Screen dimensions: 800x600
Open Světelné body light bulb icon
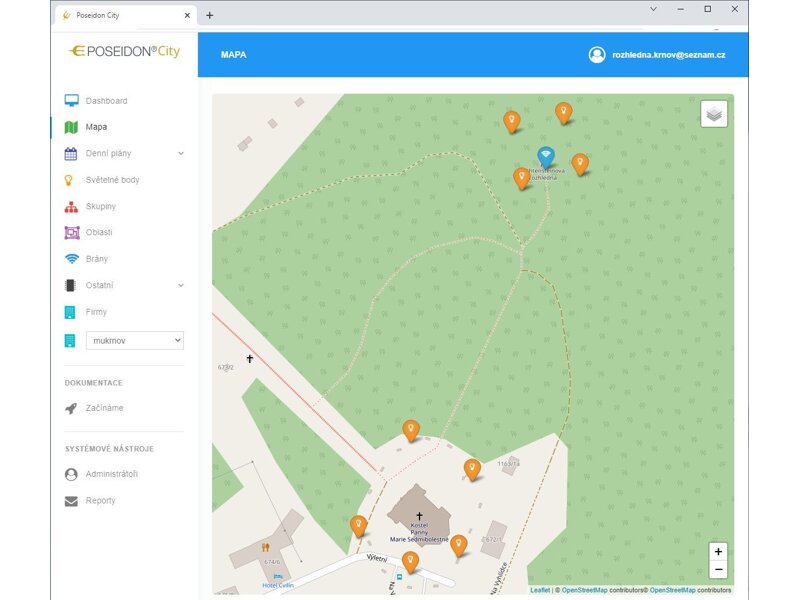pyautogui.click(x=70, y=180)
